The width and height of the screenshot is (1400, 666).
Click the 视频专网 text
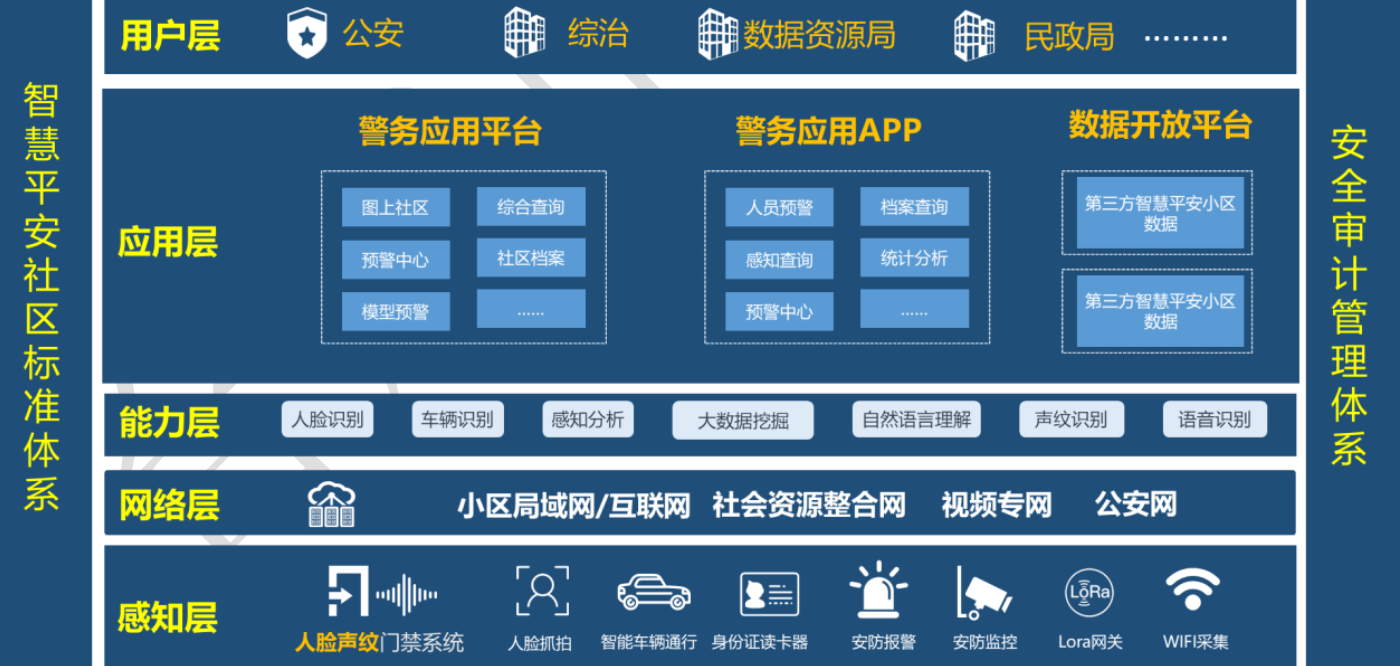(996, 504)
